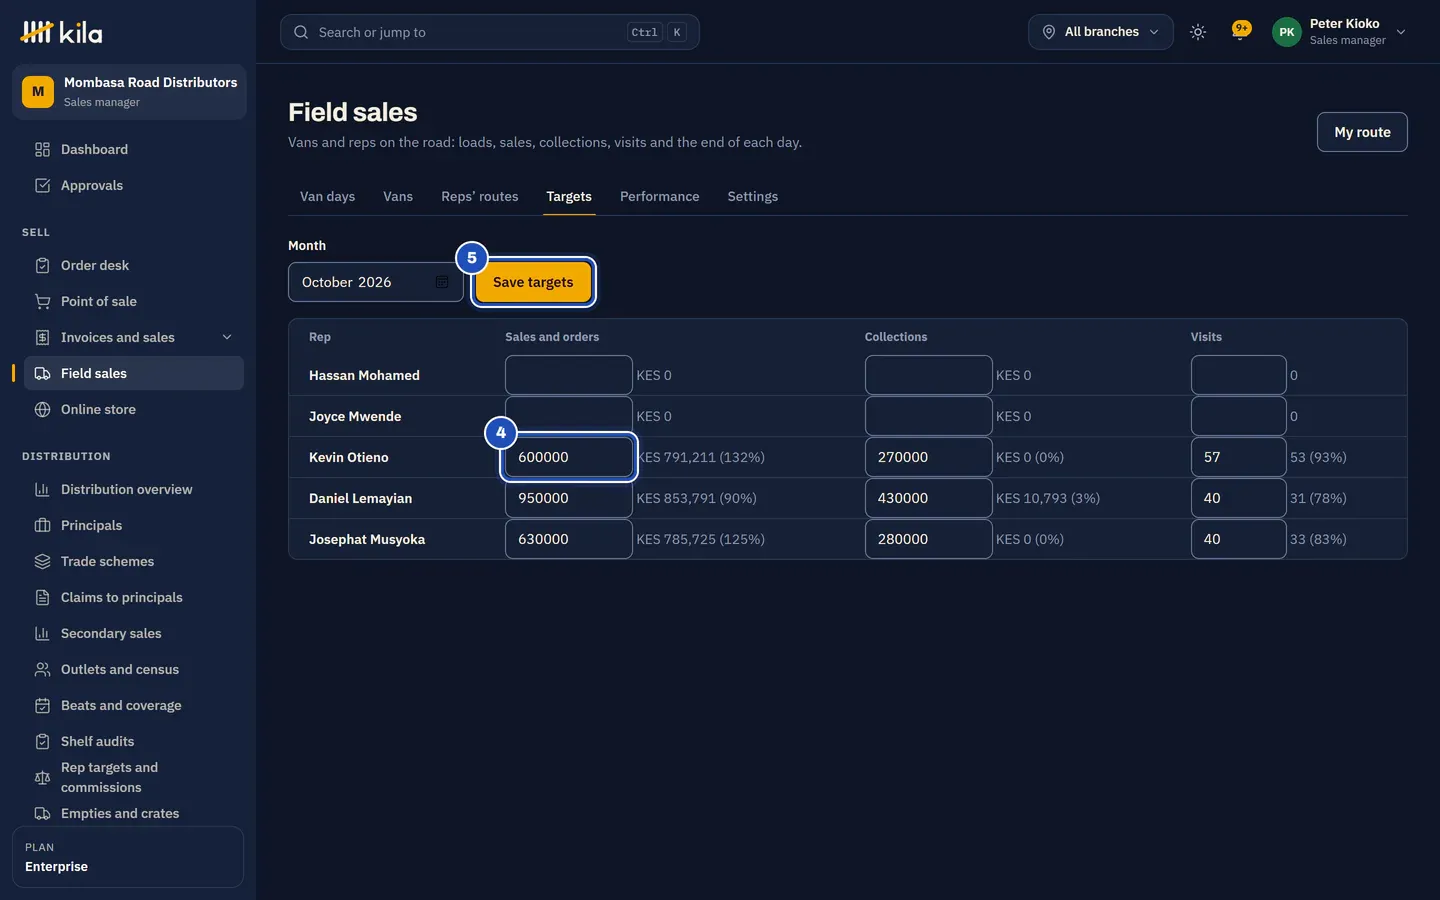Open Online store globe icon

click(42, 409)
